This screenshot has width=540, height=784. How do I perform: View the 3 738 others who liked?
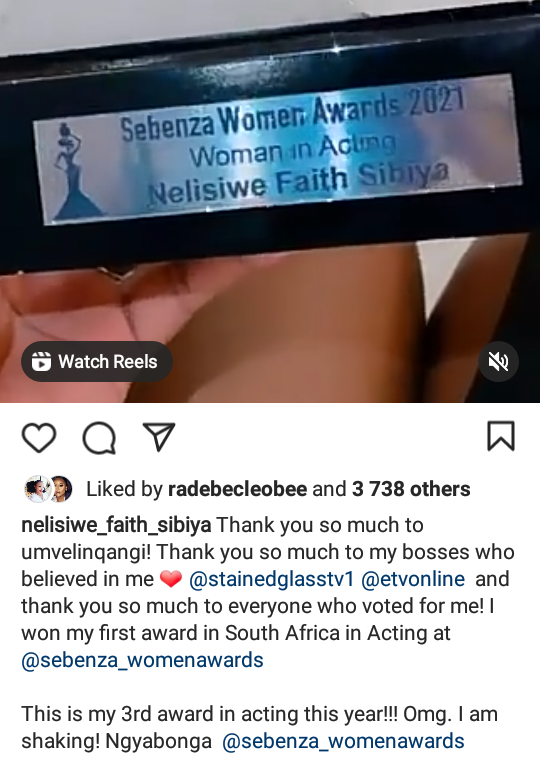click(x=411, y=489)
